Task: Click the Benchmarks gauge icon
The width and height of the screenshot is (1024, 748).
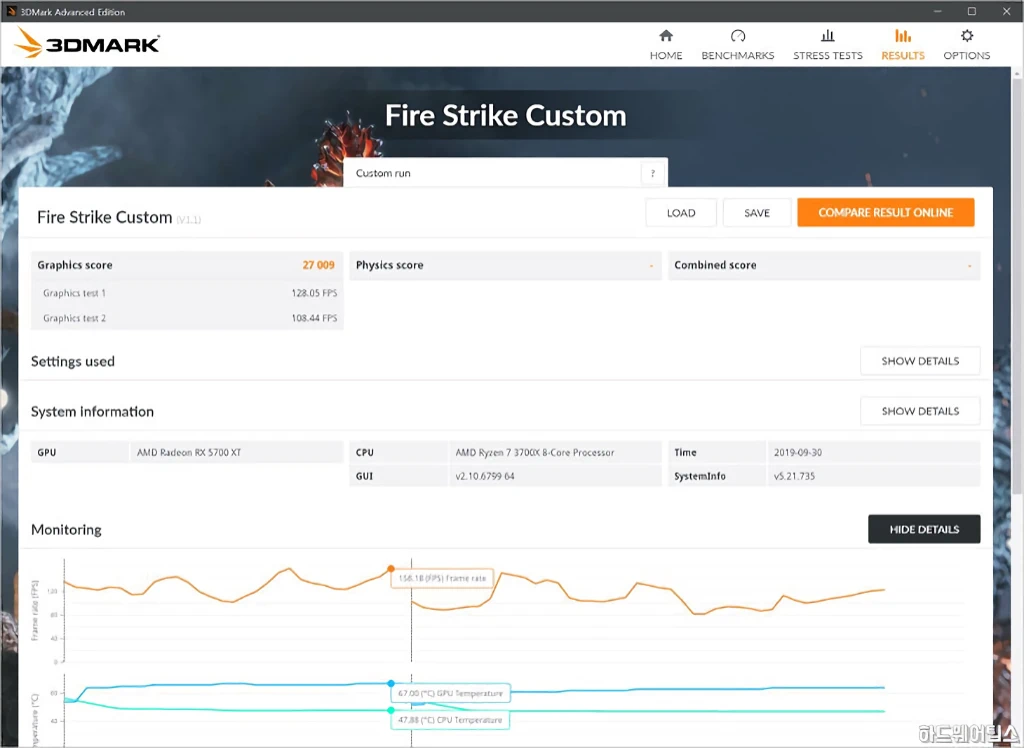Action: point(737,35)
